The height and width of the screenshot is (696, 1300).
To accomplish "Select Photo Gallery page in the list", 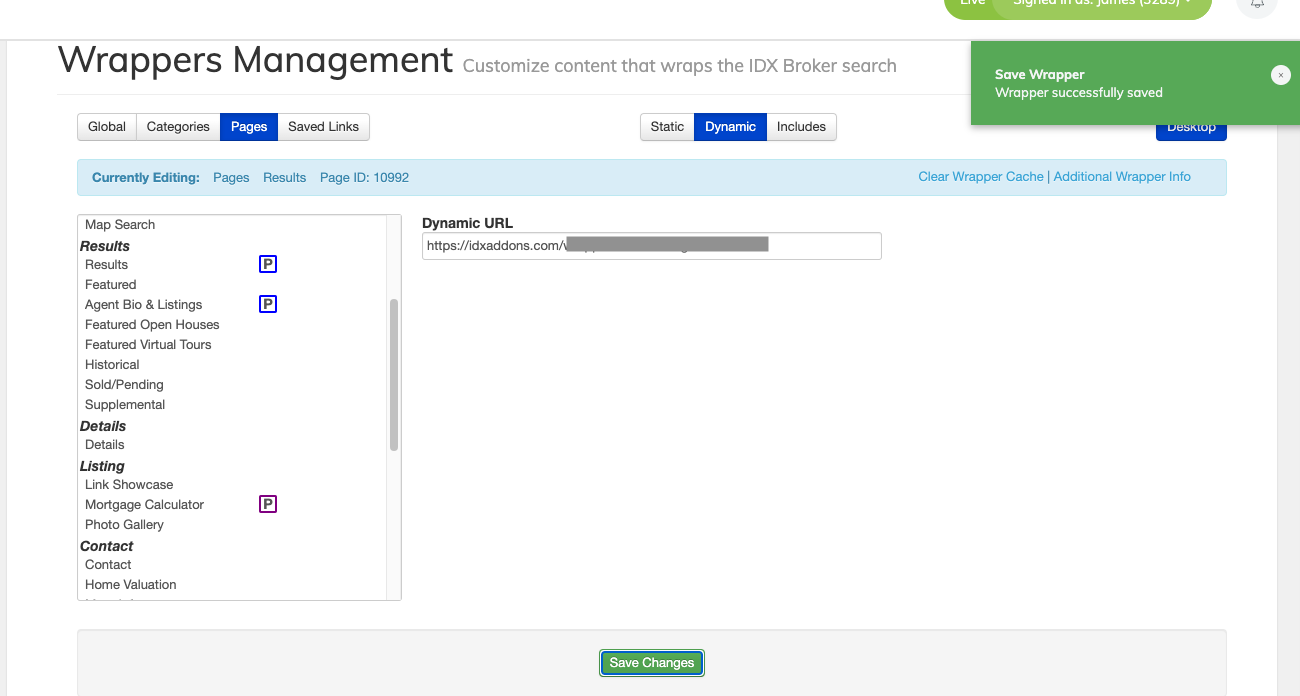I will coord(124,524).
